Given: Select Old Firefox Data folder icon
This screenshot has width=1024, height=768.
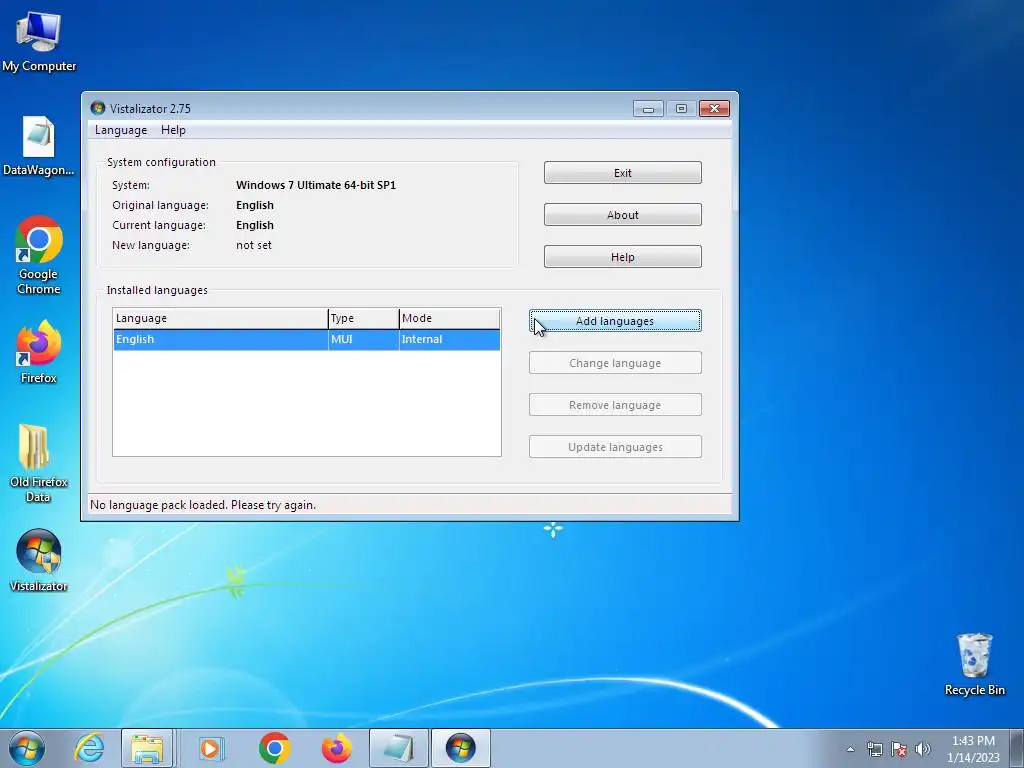Looking at the screenshot, I should (39, 462).
